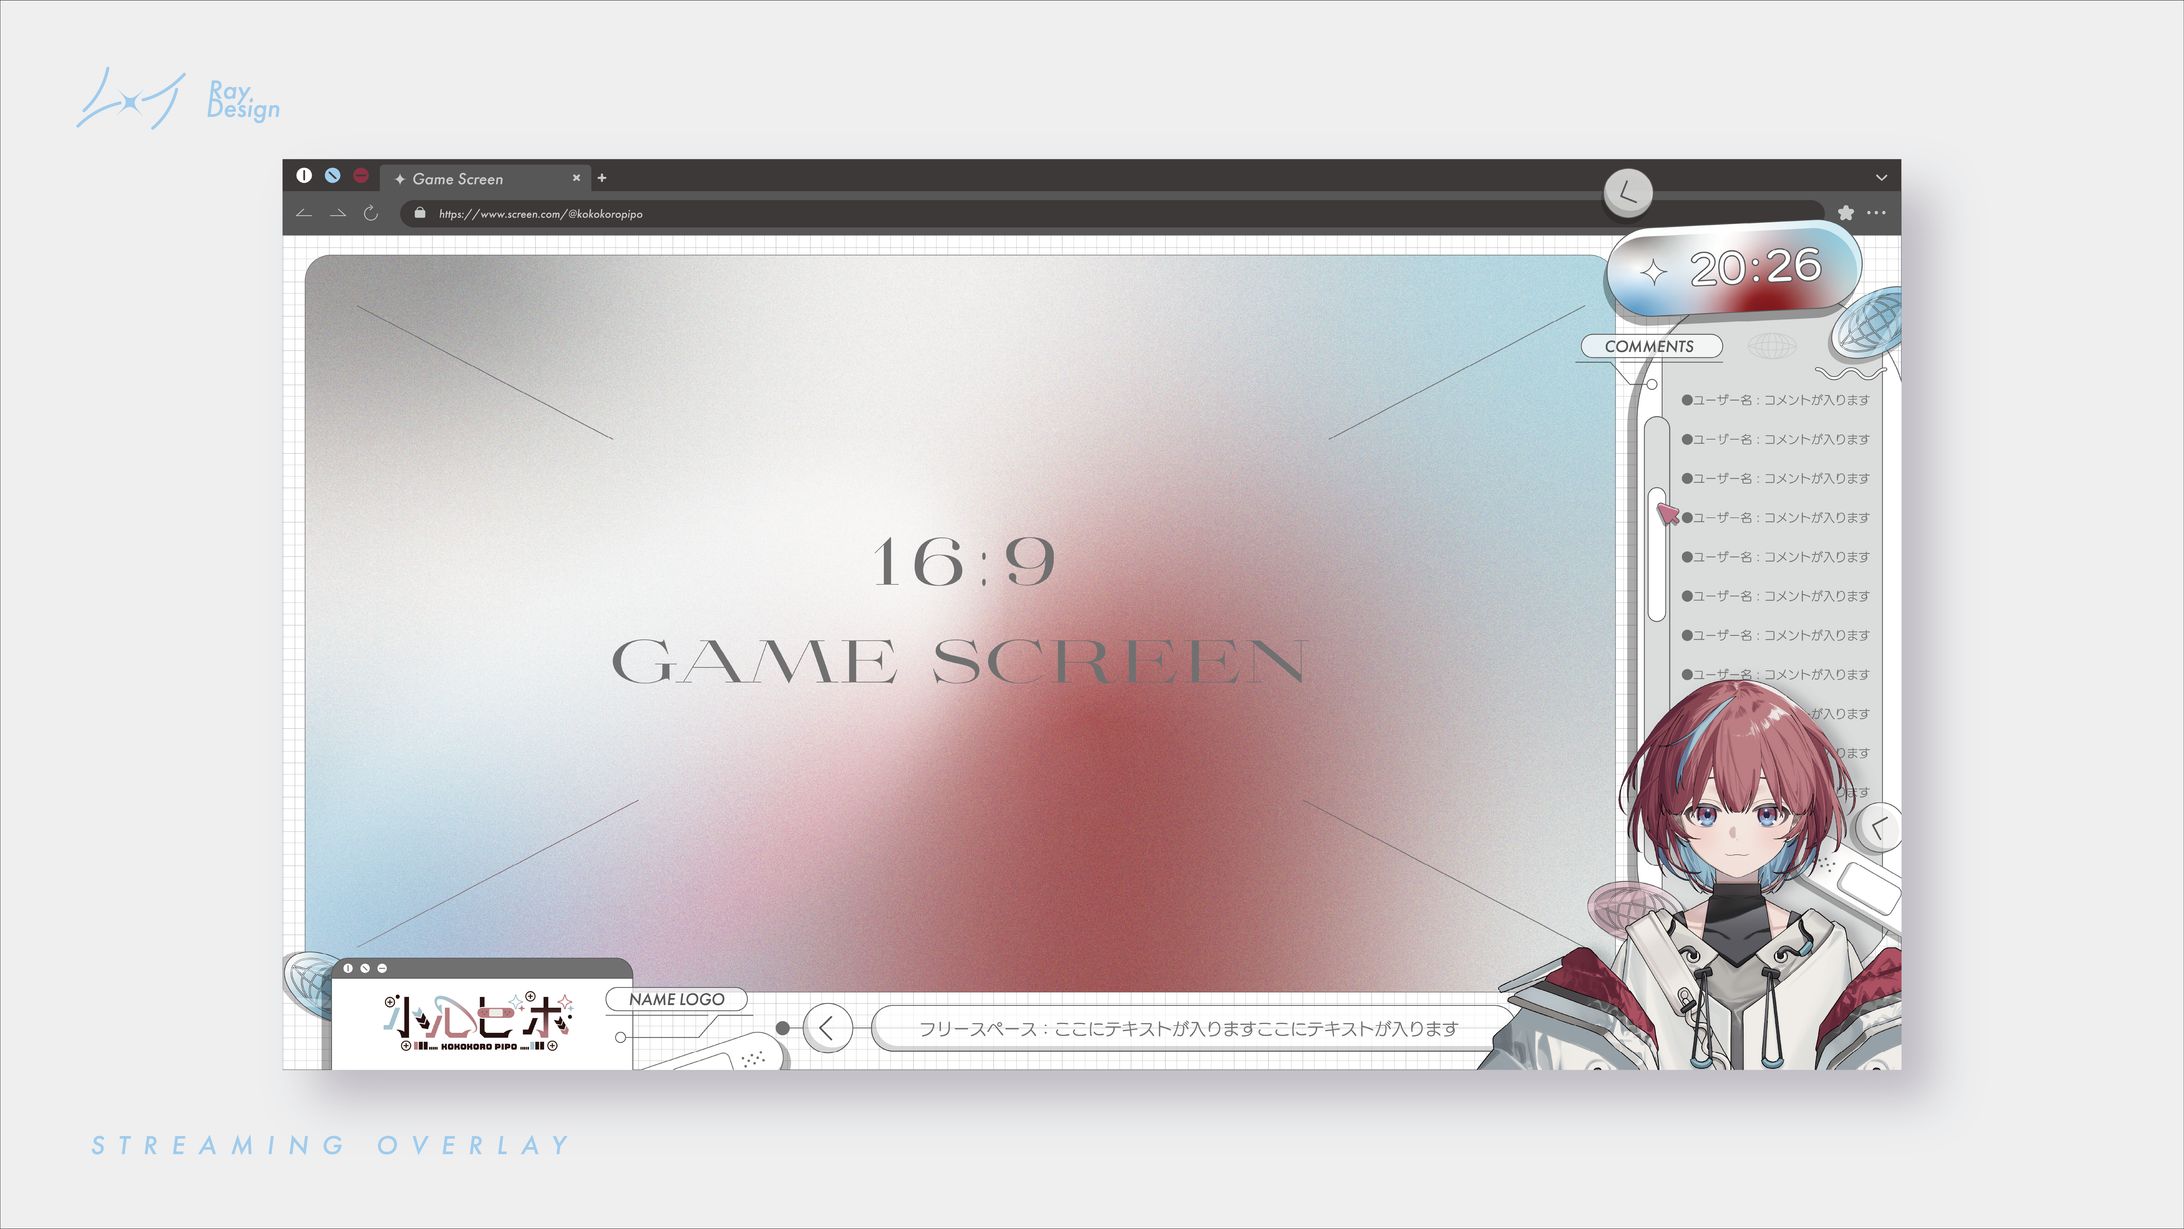2184x1229 pixels.
Task: Go forward with the browser forward arrow
Action: pos(338,213)
